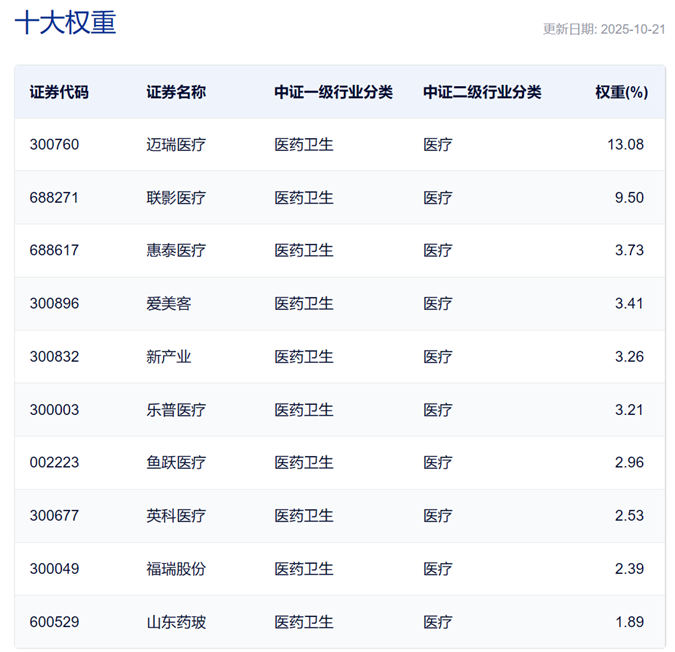The height and width of the screenshot is (652, 675).
Task: Click 医药卫生 in the 爱美客 row
Action: point(304,304)
